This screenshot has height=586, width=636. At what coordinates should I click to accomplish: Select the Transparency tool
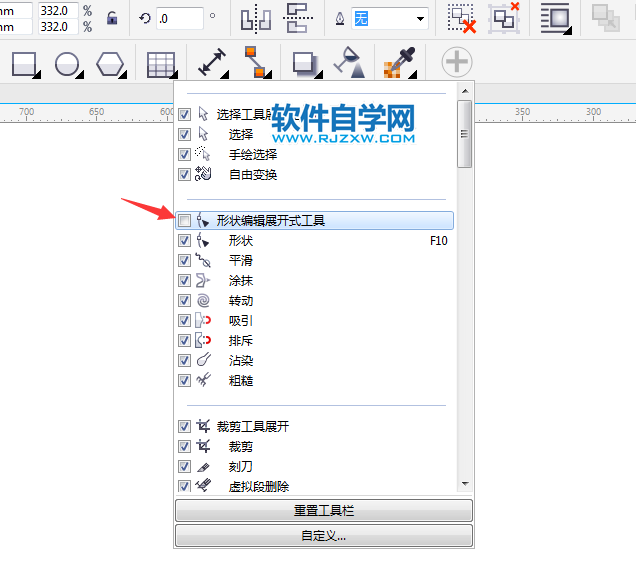pos(350,62)
